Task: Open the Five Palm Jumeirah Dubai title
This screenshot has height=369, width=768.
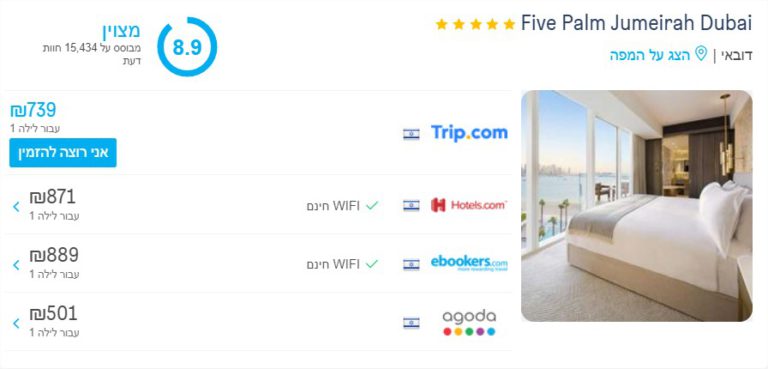Action: click(636, 24)
